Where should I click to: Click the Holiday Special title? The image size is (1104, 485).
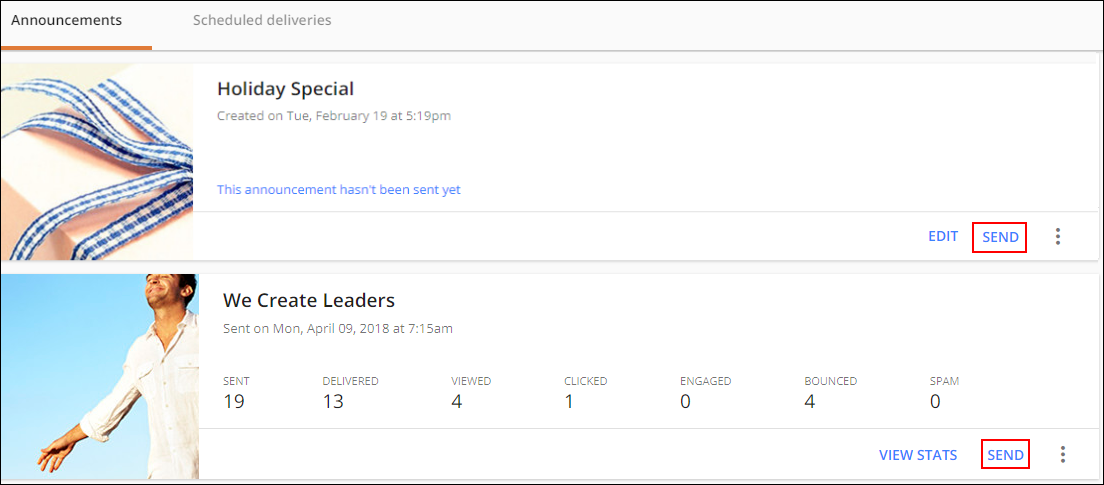(x=285, y=89)
